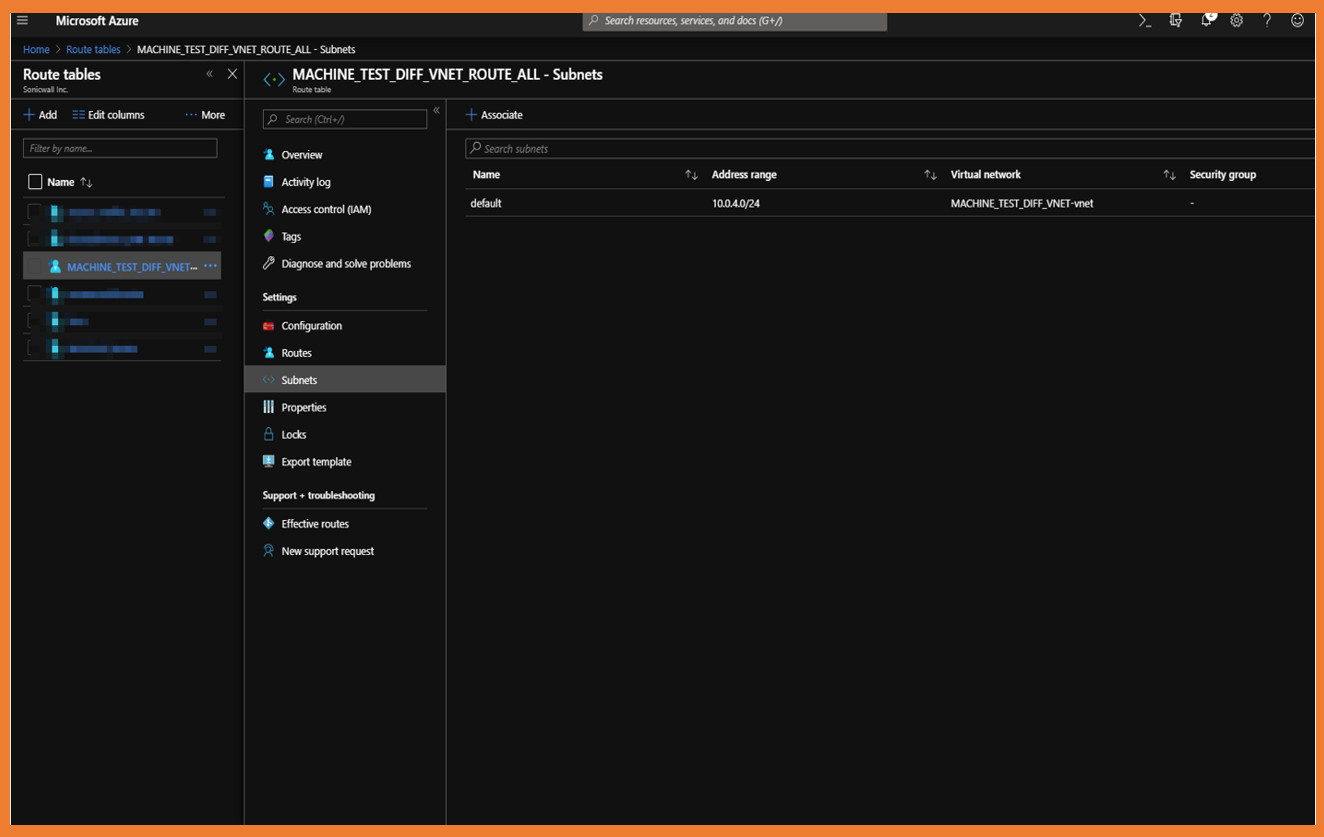
Task: Collapse the resource menu sidebar
Action: pos(436,111)
